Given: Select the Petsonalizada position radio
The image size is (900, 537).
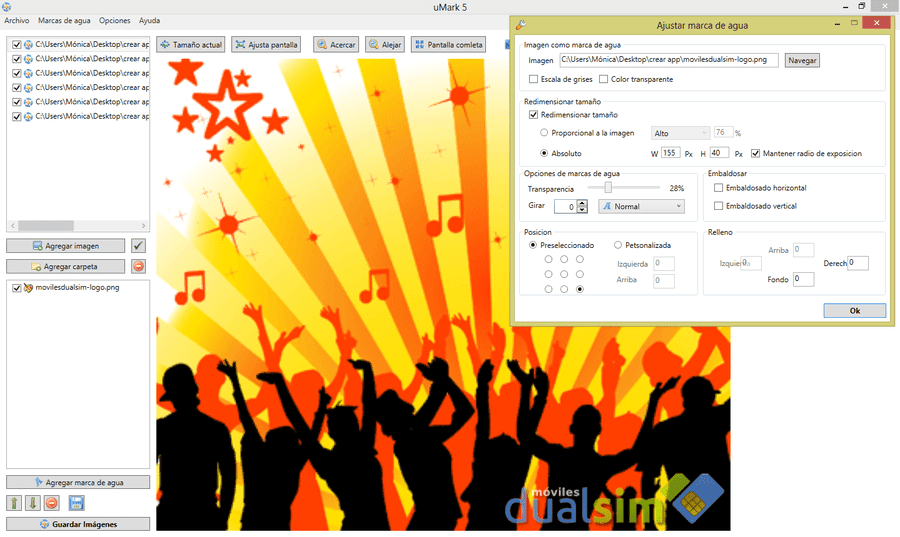Looking at the screenshot, I should [x=618, y=245].
